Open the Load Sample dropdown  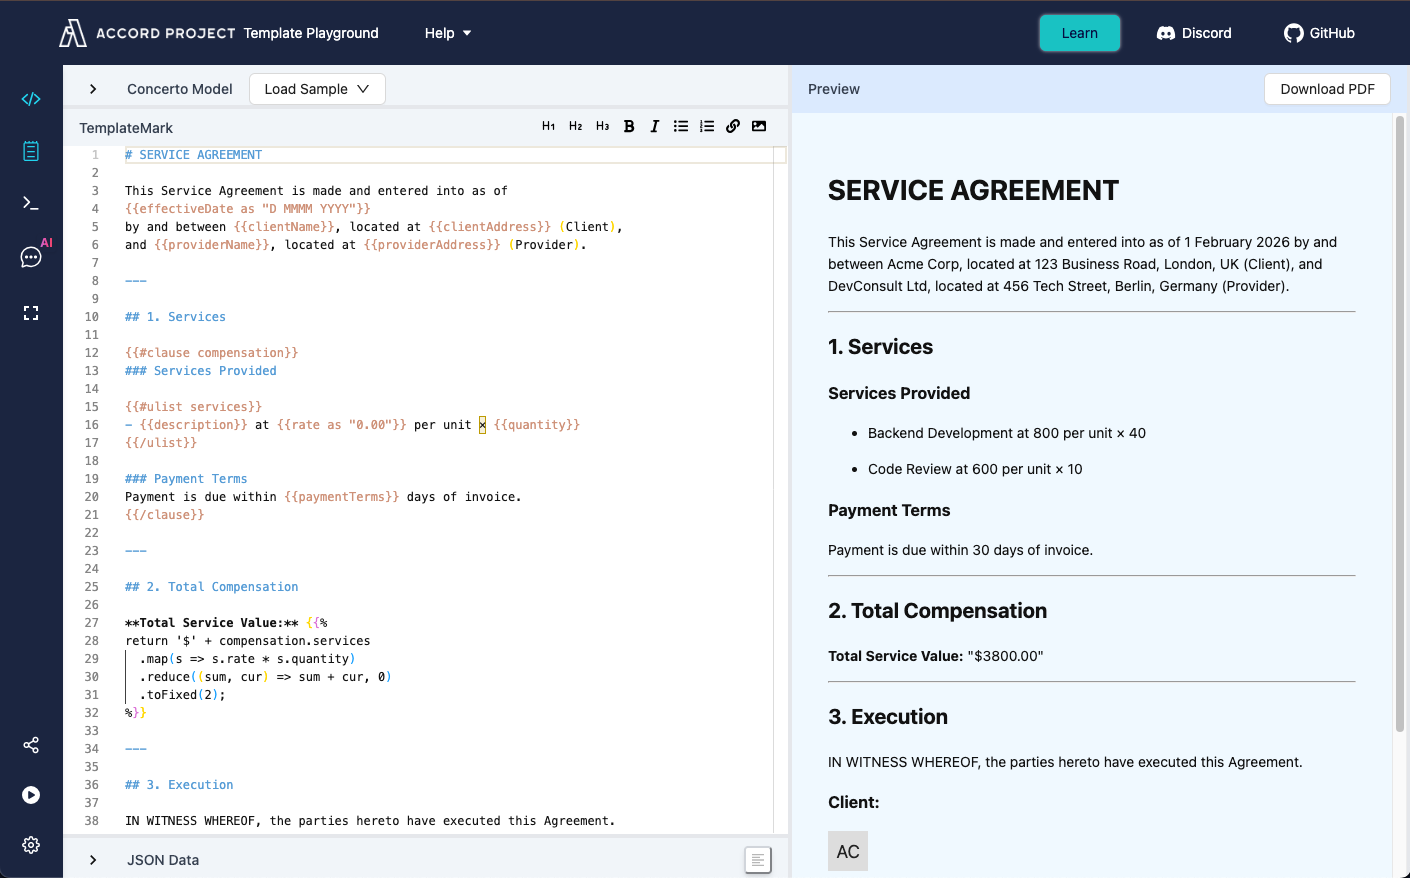coord(317,88)
